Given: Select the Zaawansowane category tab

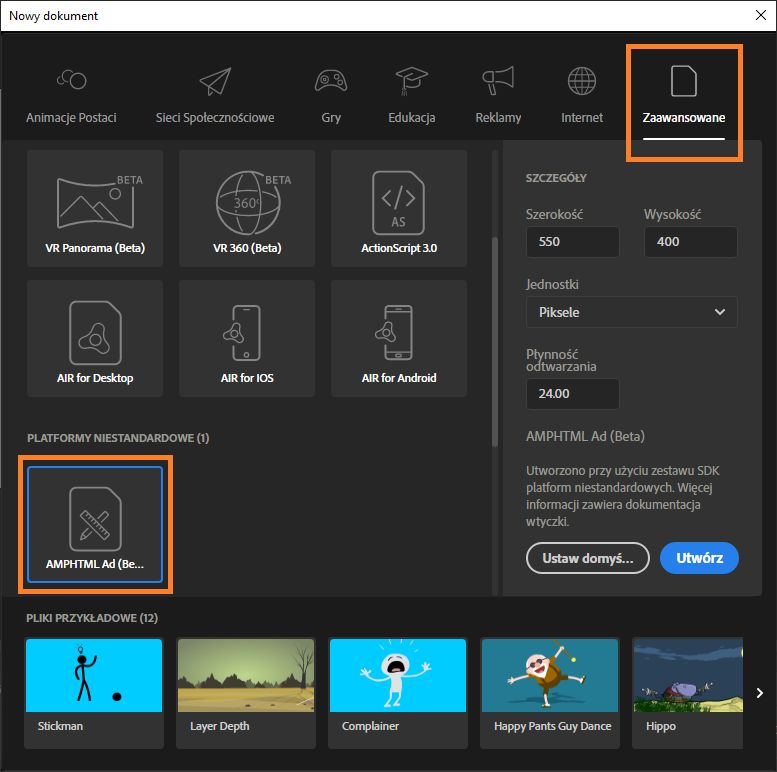Looking at the screenshot, I should 684,102.
